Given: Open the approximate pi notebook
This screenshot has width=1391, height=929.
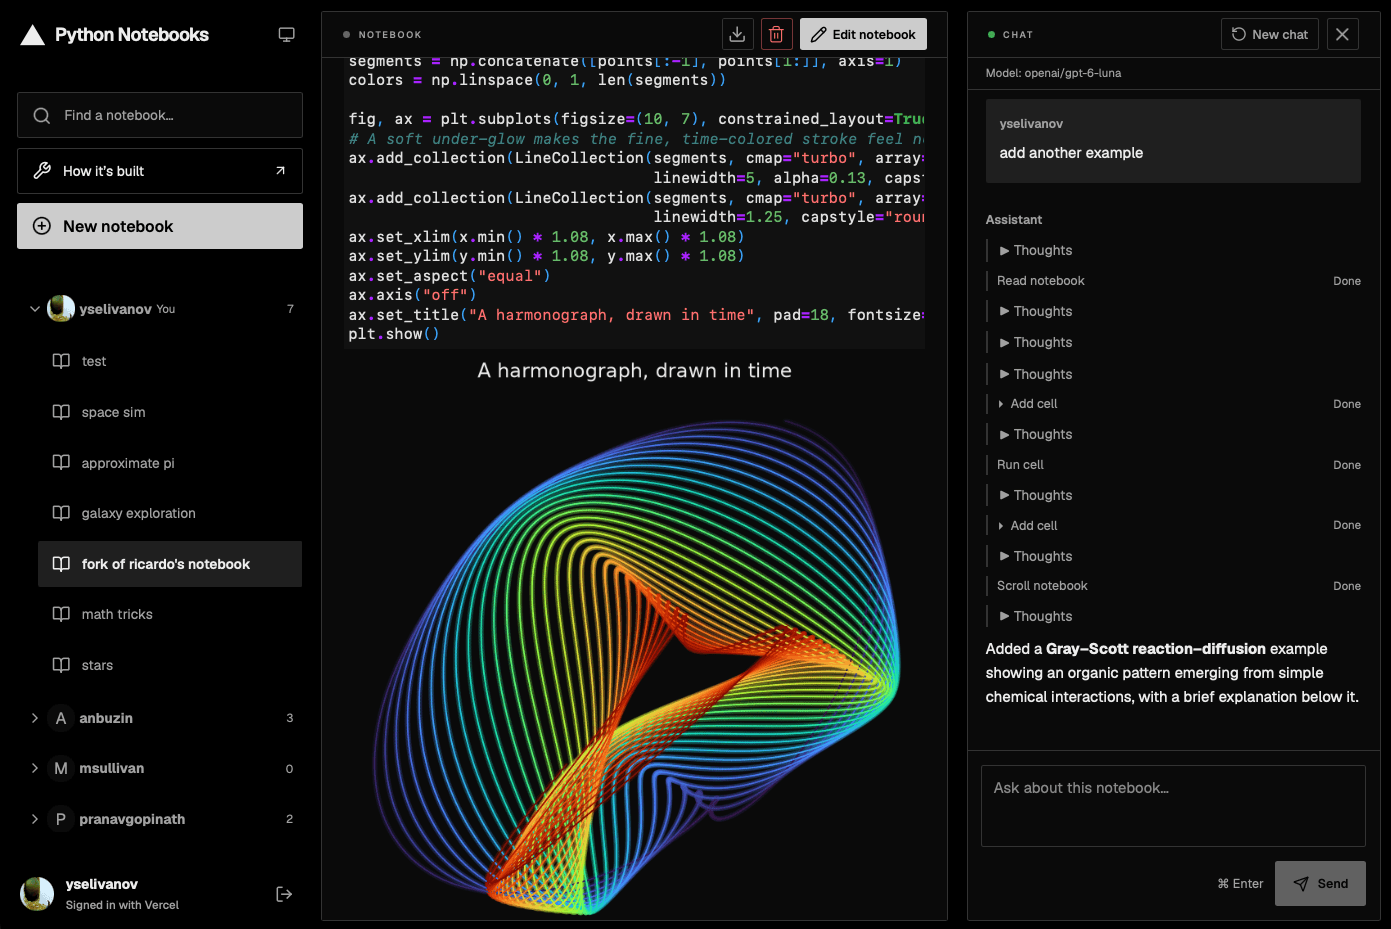Looking at the screenshot, I should point(170,462).
